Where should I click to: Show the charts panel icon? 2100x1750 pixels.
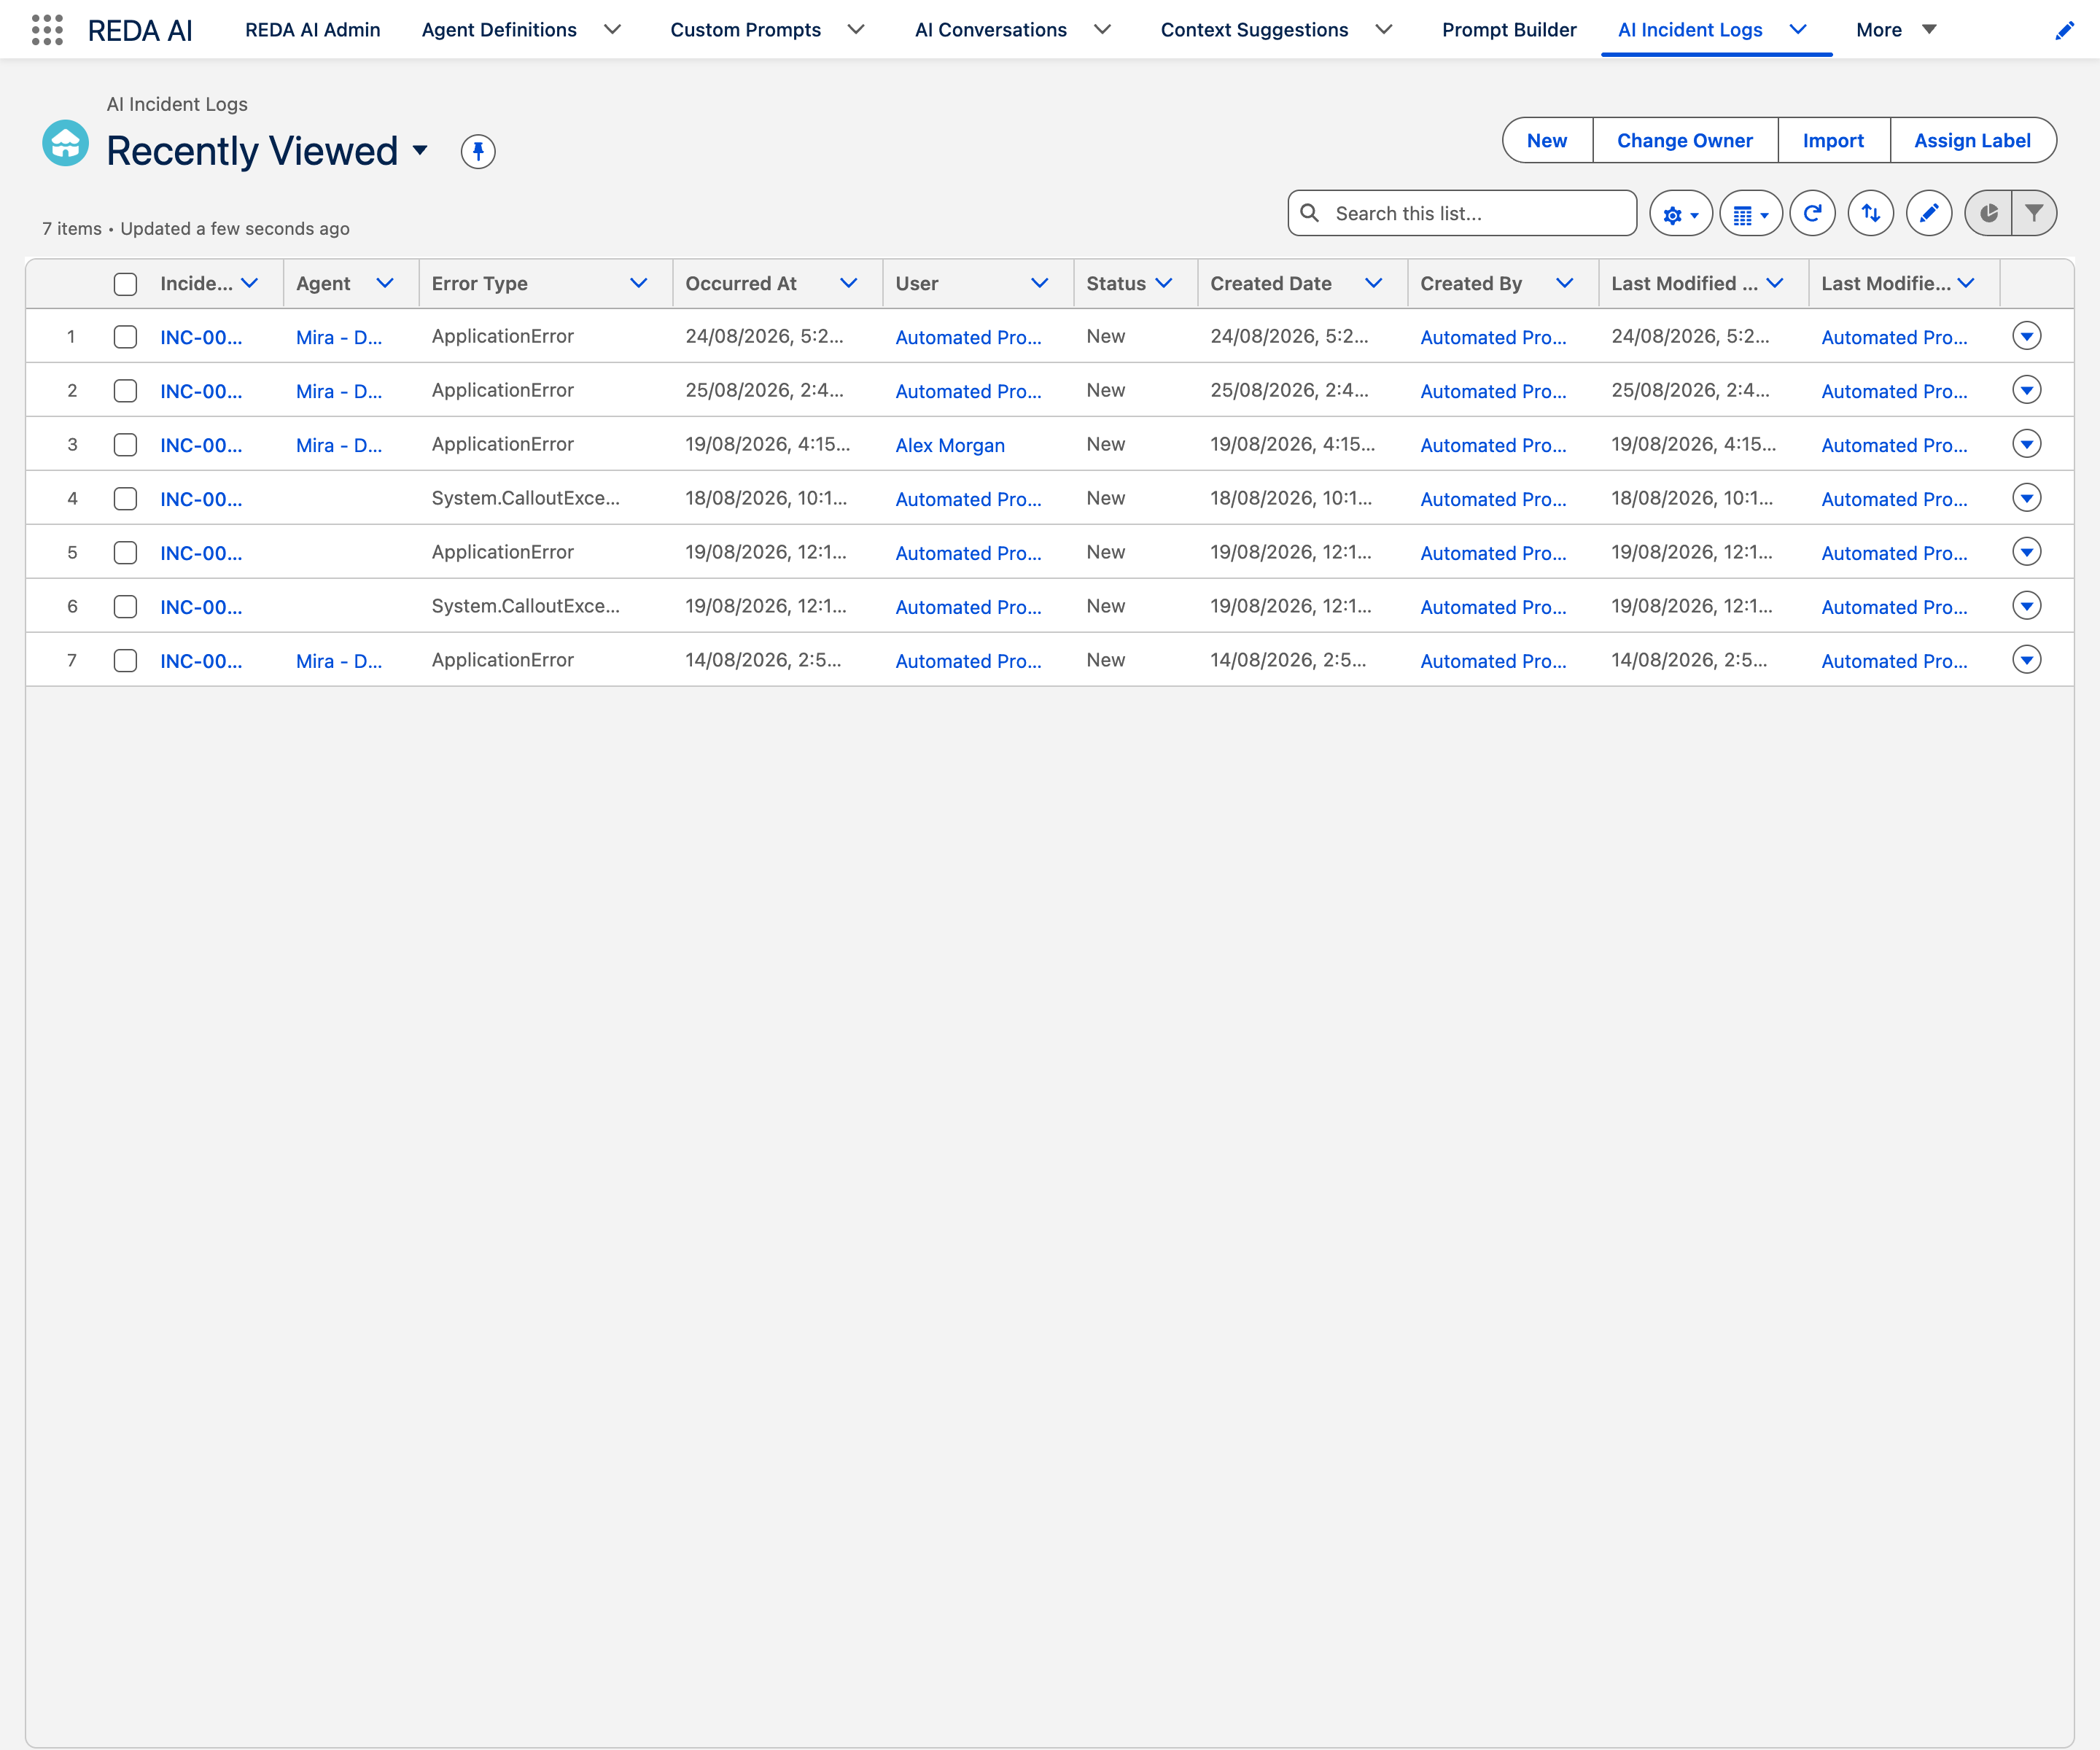coord(1988,214)
